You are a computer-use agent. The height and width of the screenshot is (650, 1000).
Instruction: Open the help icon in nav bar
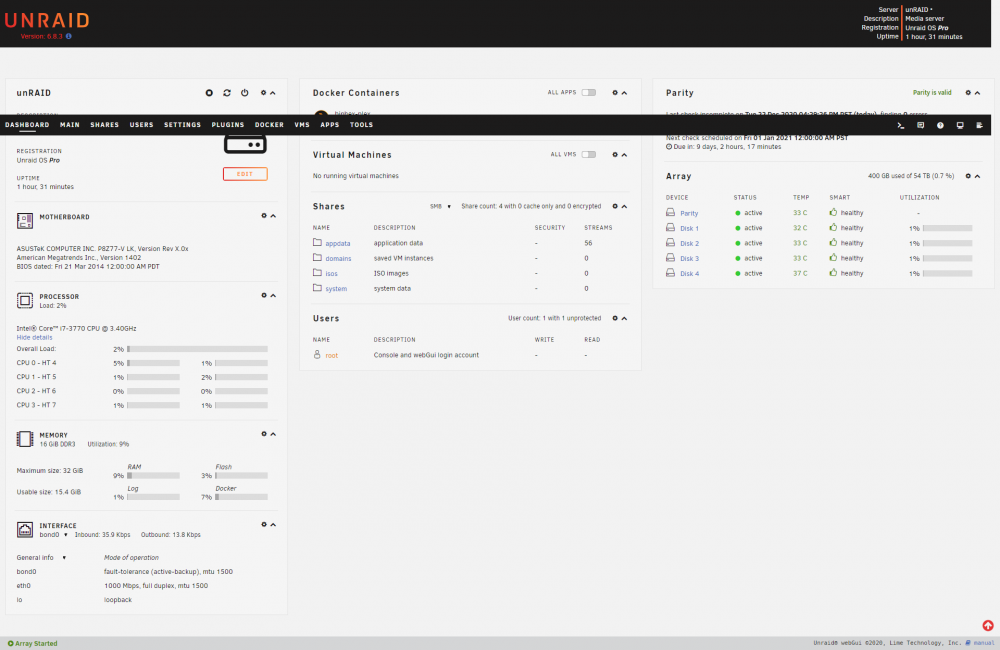coord(940,125)
